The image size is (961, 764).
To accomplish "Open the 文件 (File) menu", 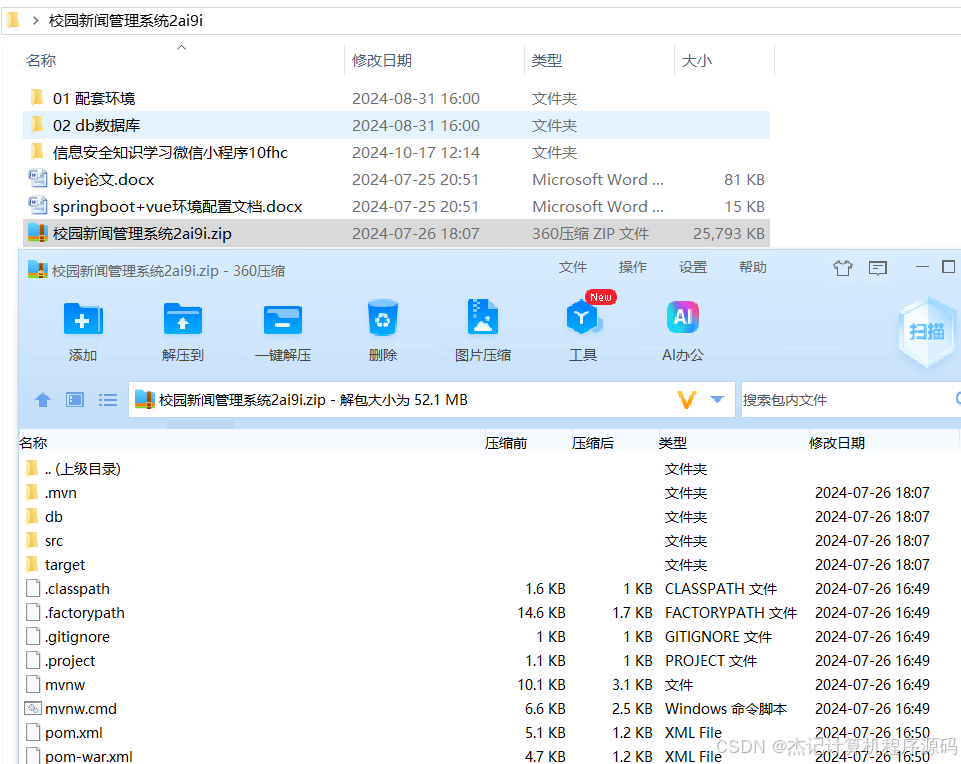I will click(572, 268).
